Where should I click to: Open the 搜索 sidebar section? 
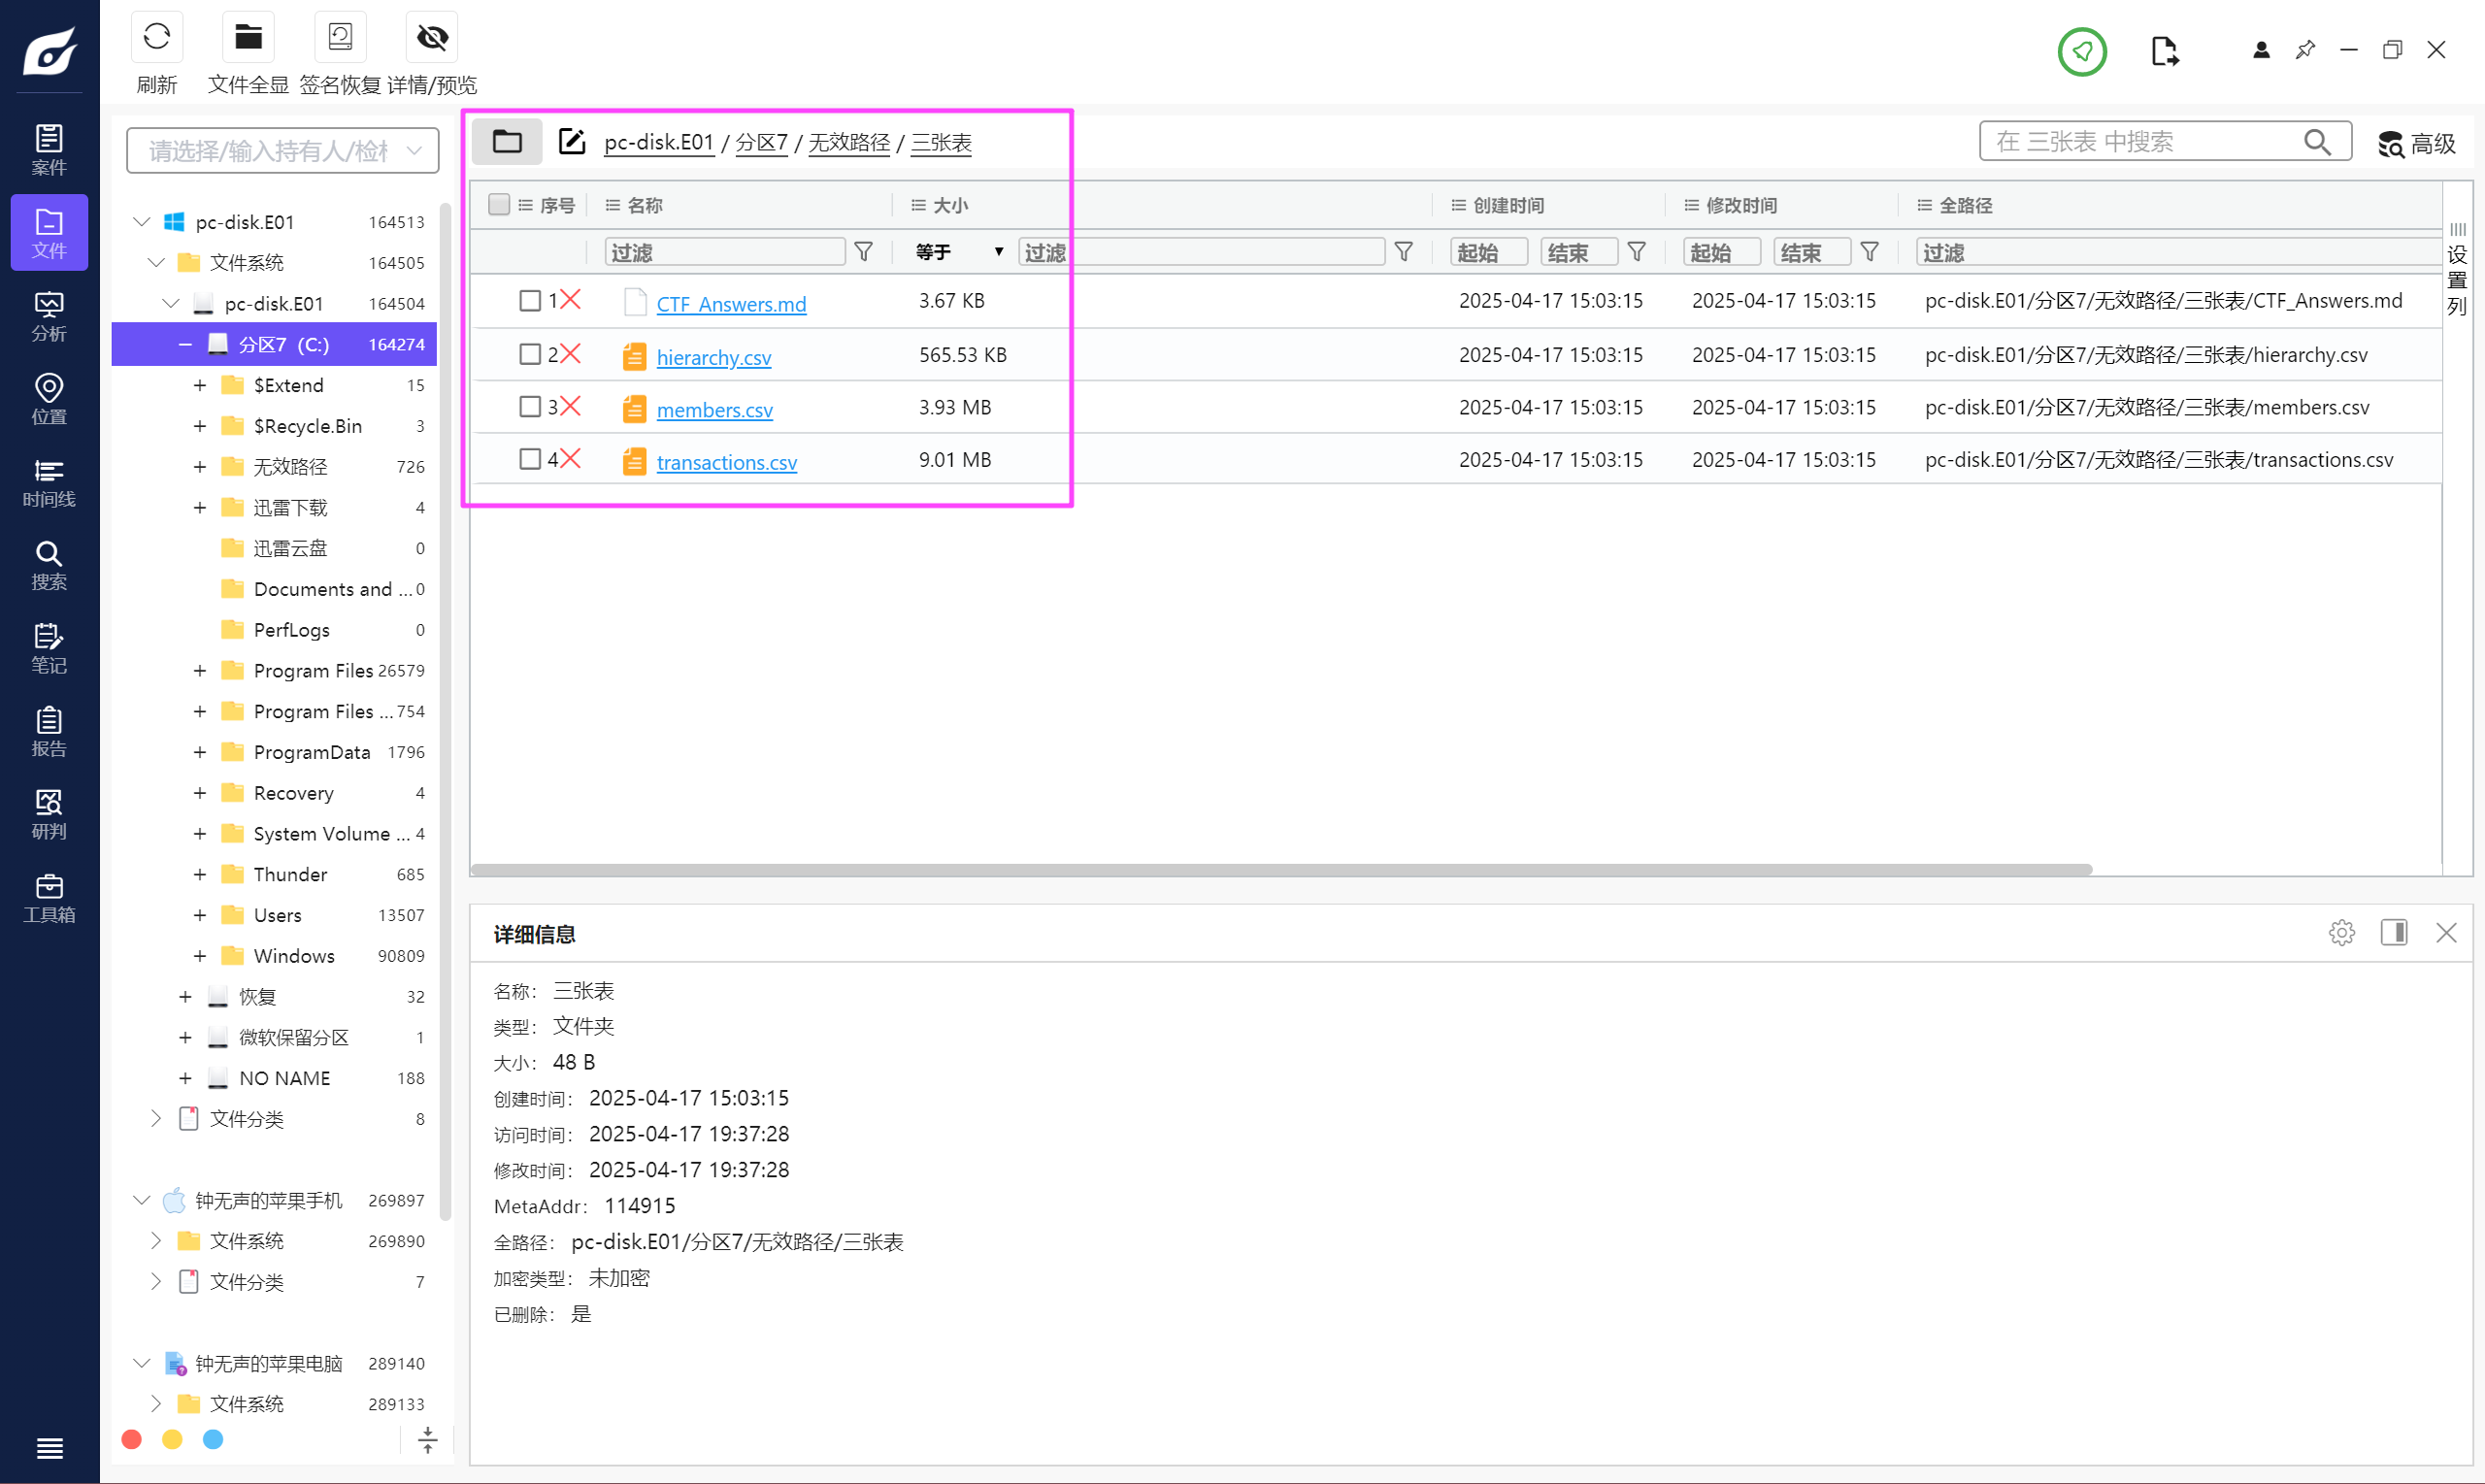click(x=49, y=565)
